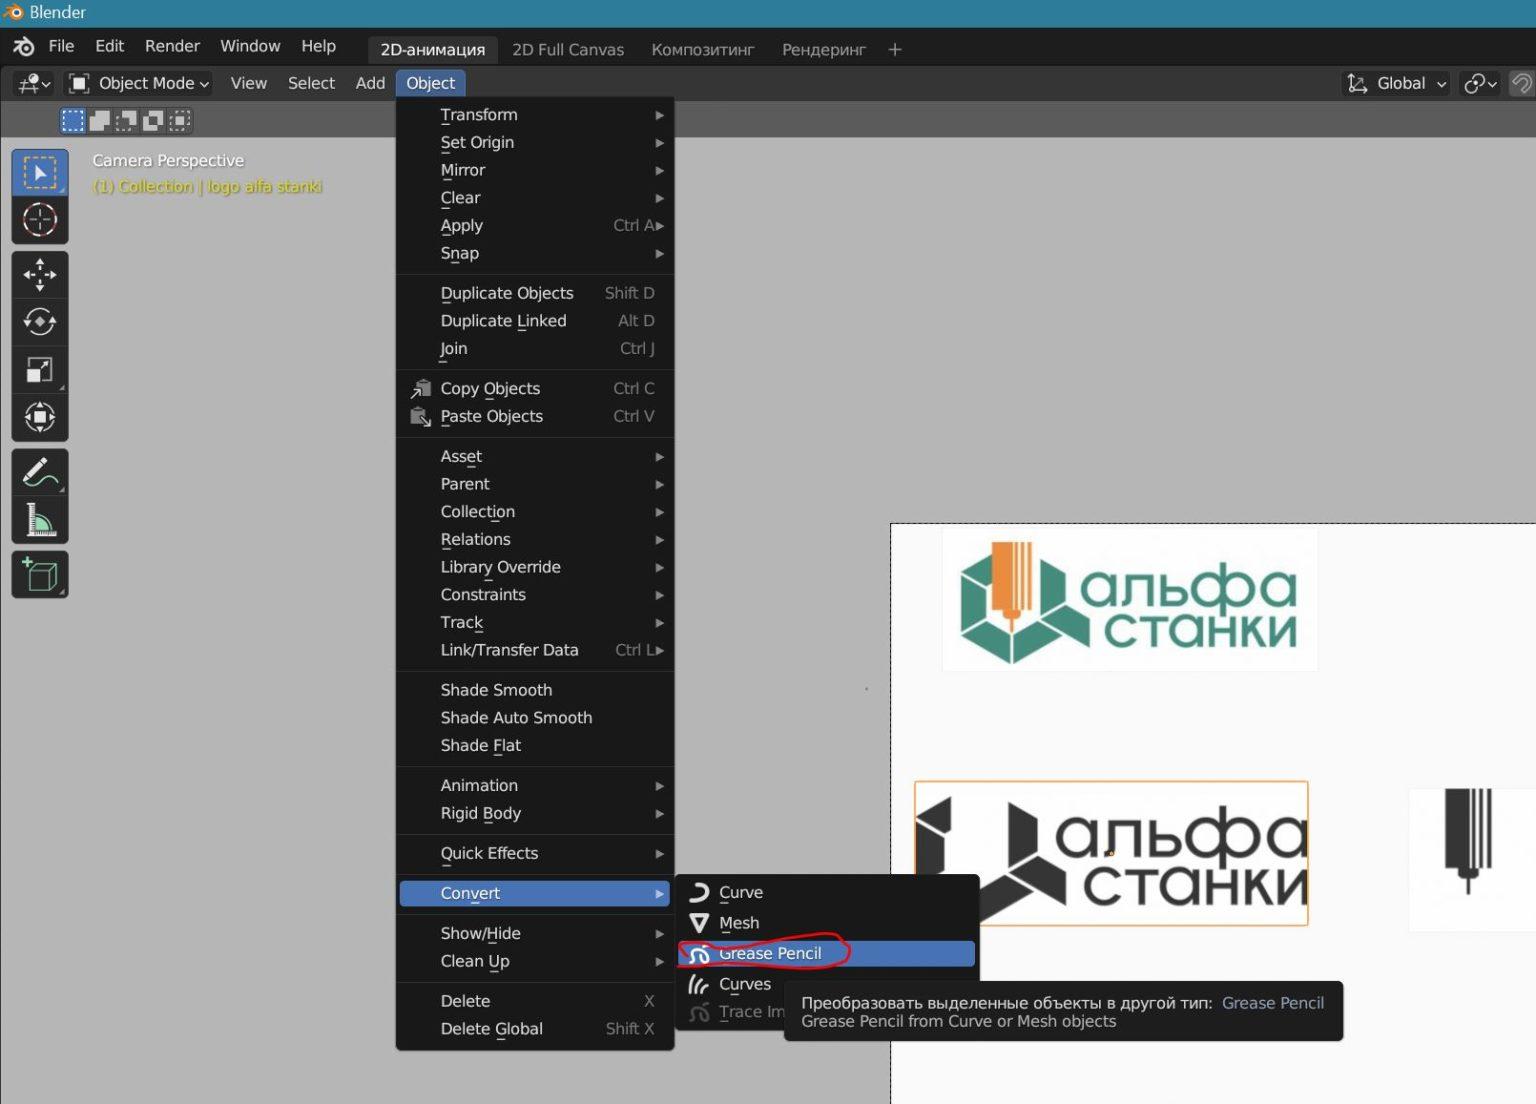
Task: Switch to the Композитинг workspace tab
Action: click(703, 49)
